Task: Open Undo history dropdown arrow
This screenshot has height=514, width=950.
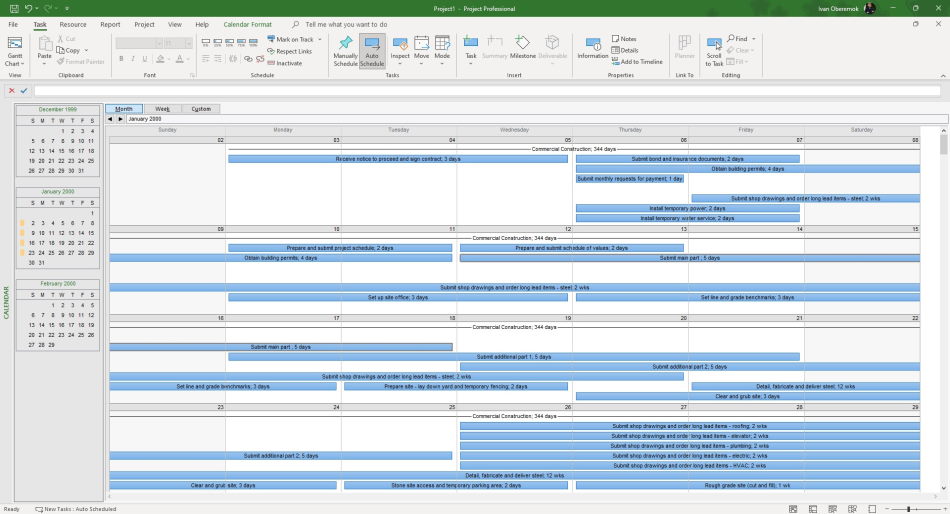Action: click(x=36, y=8)
